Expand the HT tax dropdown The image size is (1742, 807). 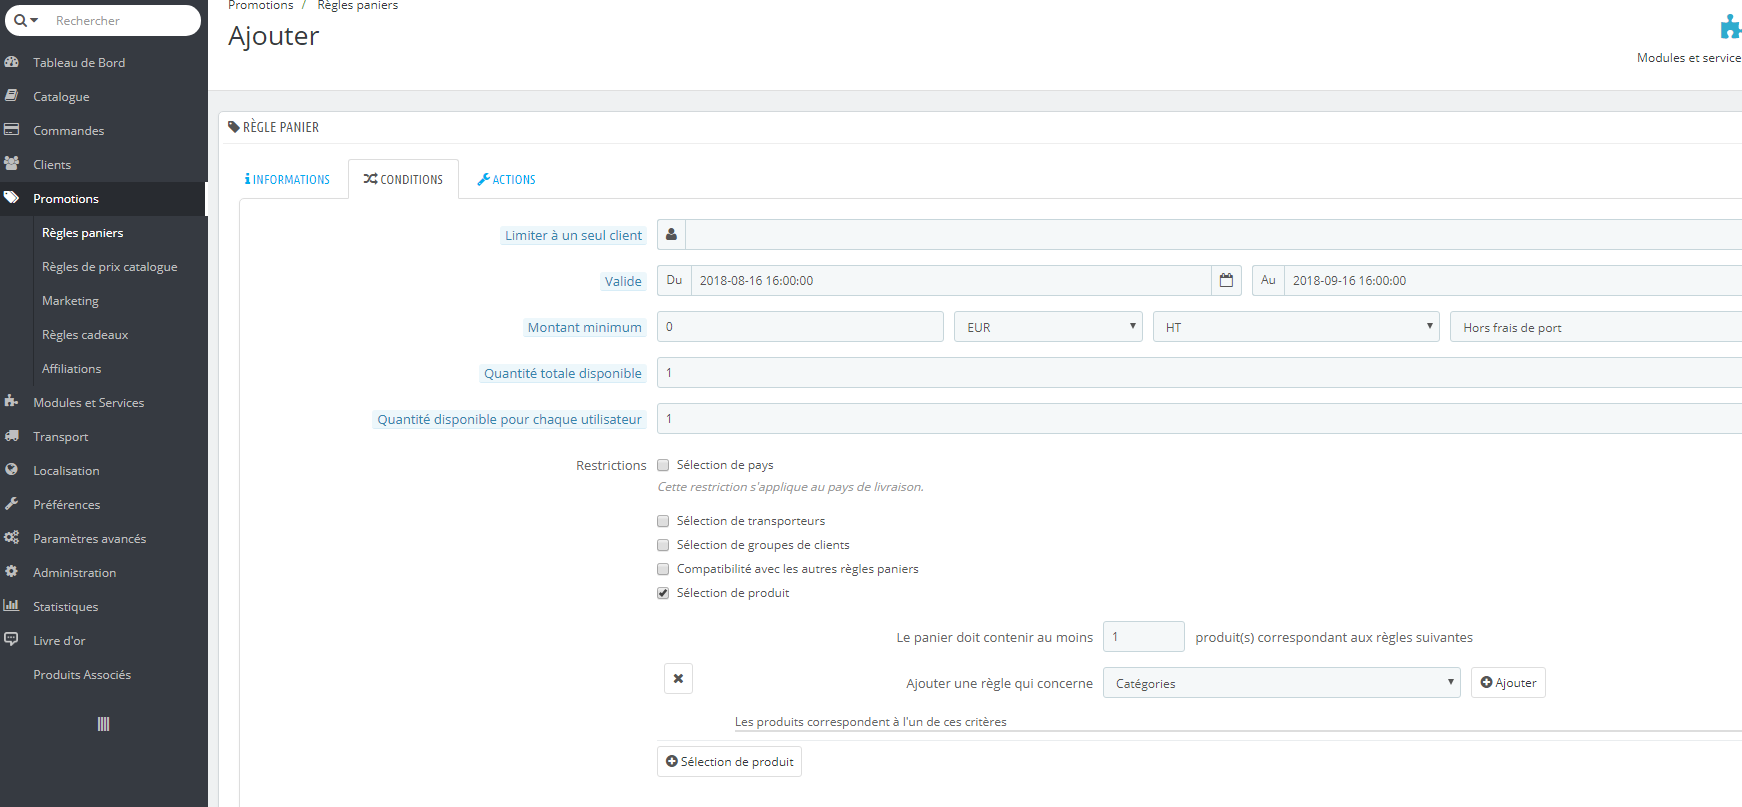[1296, 327]
